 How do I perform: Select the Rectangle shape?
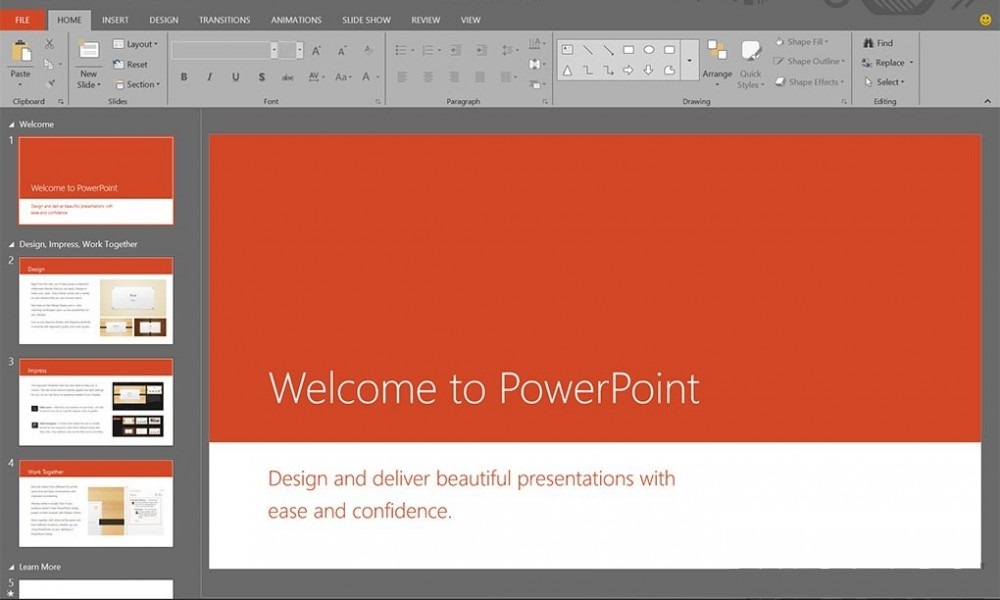(628, 50)
